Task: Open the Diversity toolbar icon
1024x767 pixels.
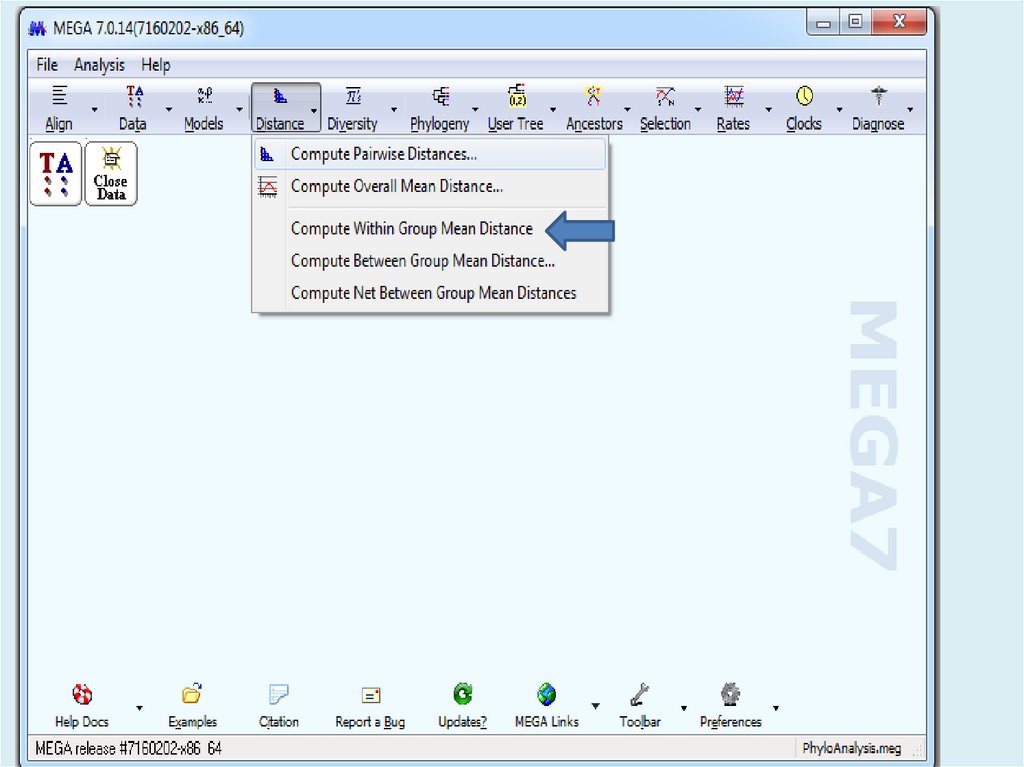Action: (x=353, y=95)
